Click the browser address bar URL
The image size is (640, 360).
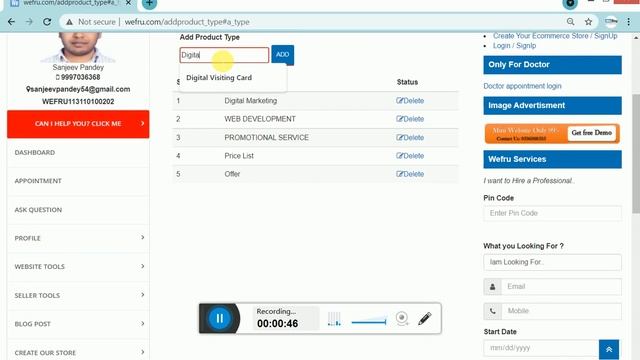tap(187, 22)
